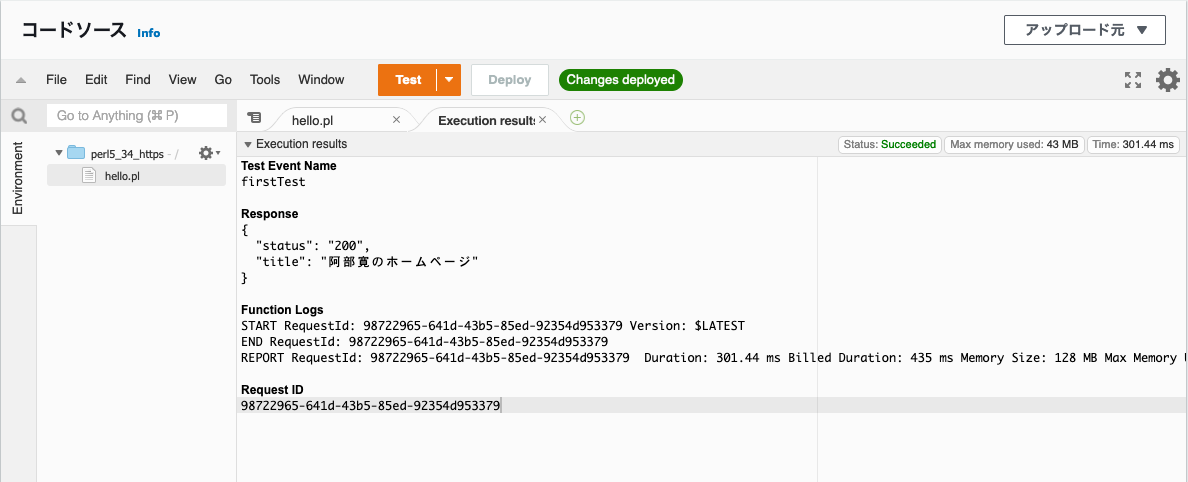The image size is (1188, 482).
Task: Open the Find menu
Action: pos(138,80)
